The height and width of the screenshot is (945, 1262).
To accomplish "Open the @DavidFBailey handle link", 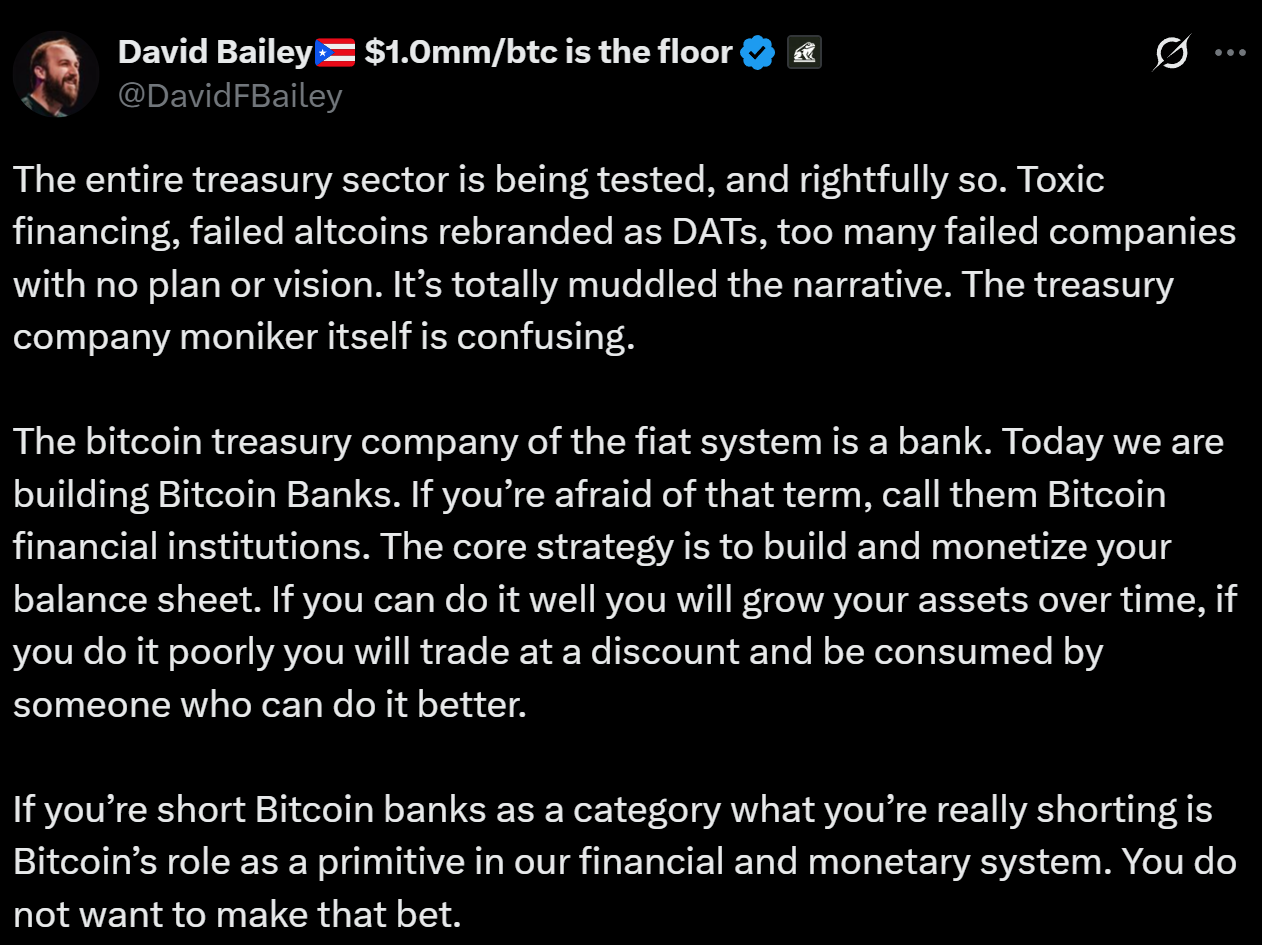I will [x=230, y=96].
